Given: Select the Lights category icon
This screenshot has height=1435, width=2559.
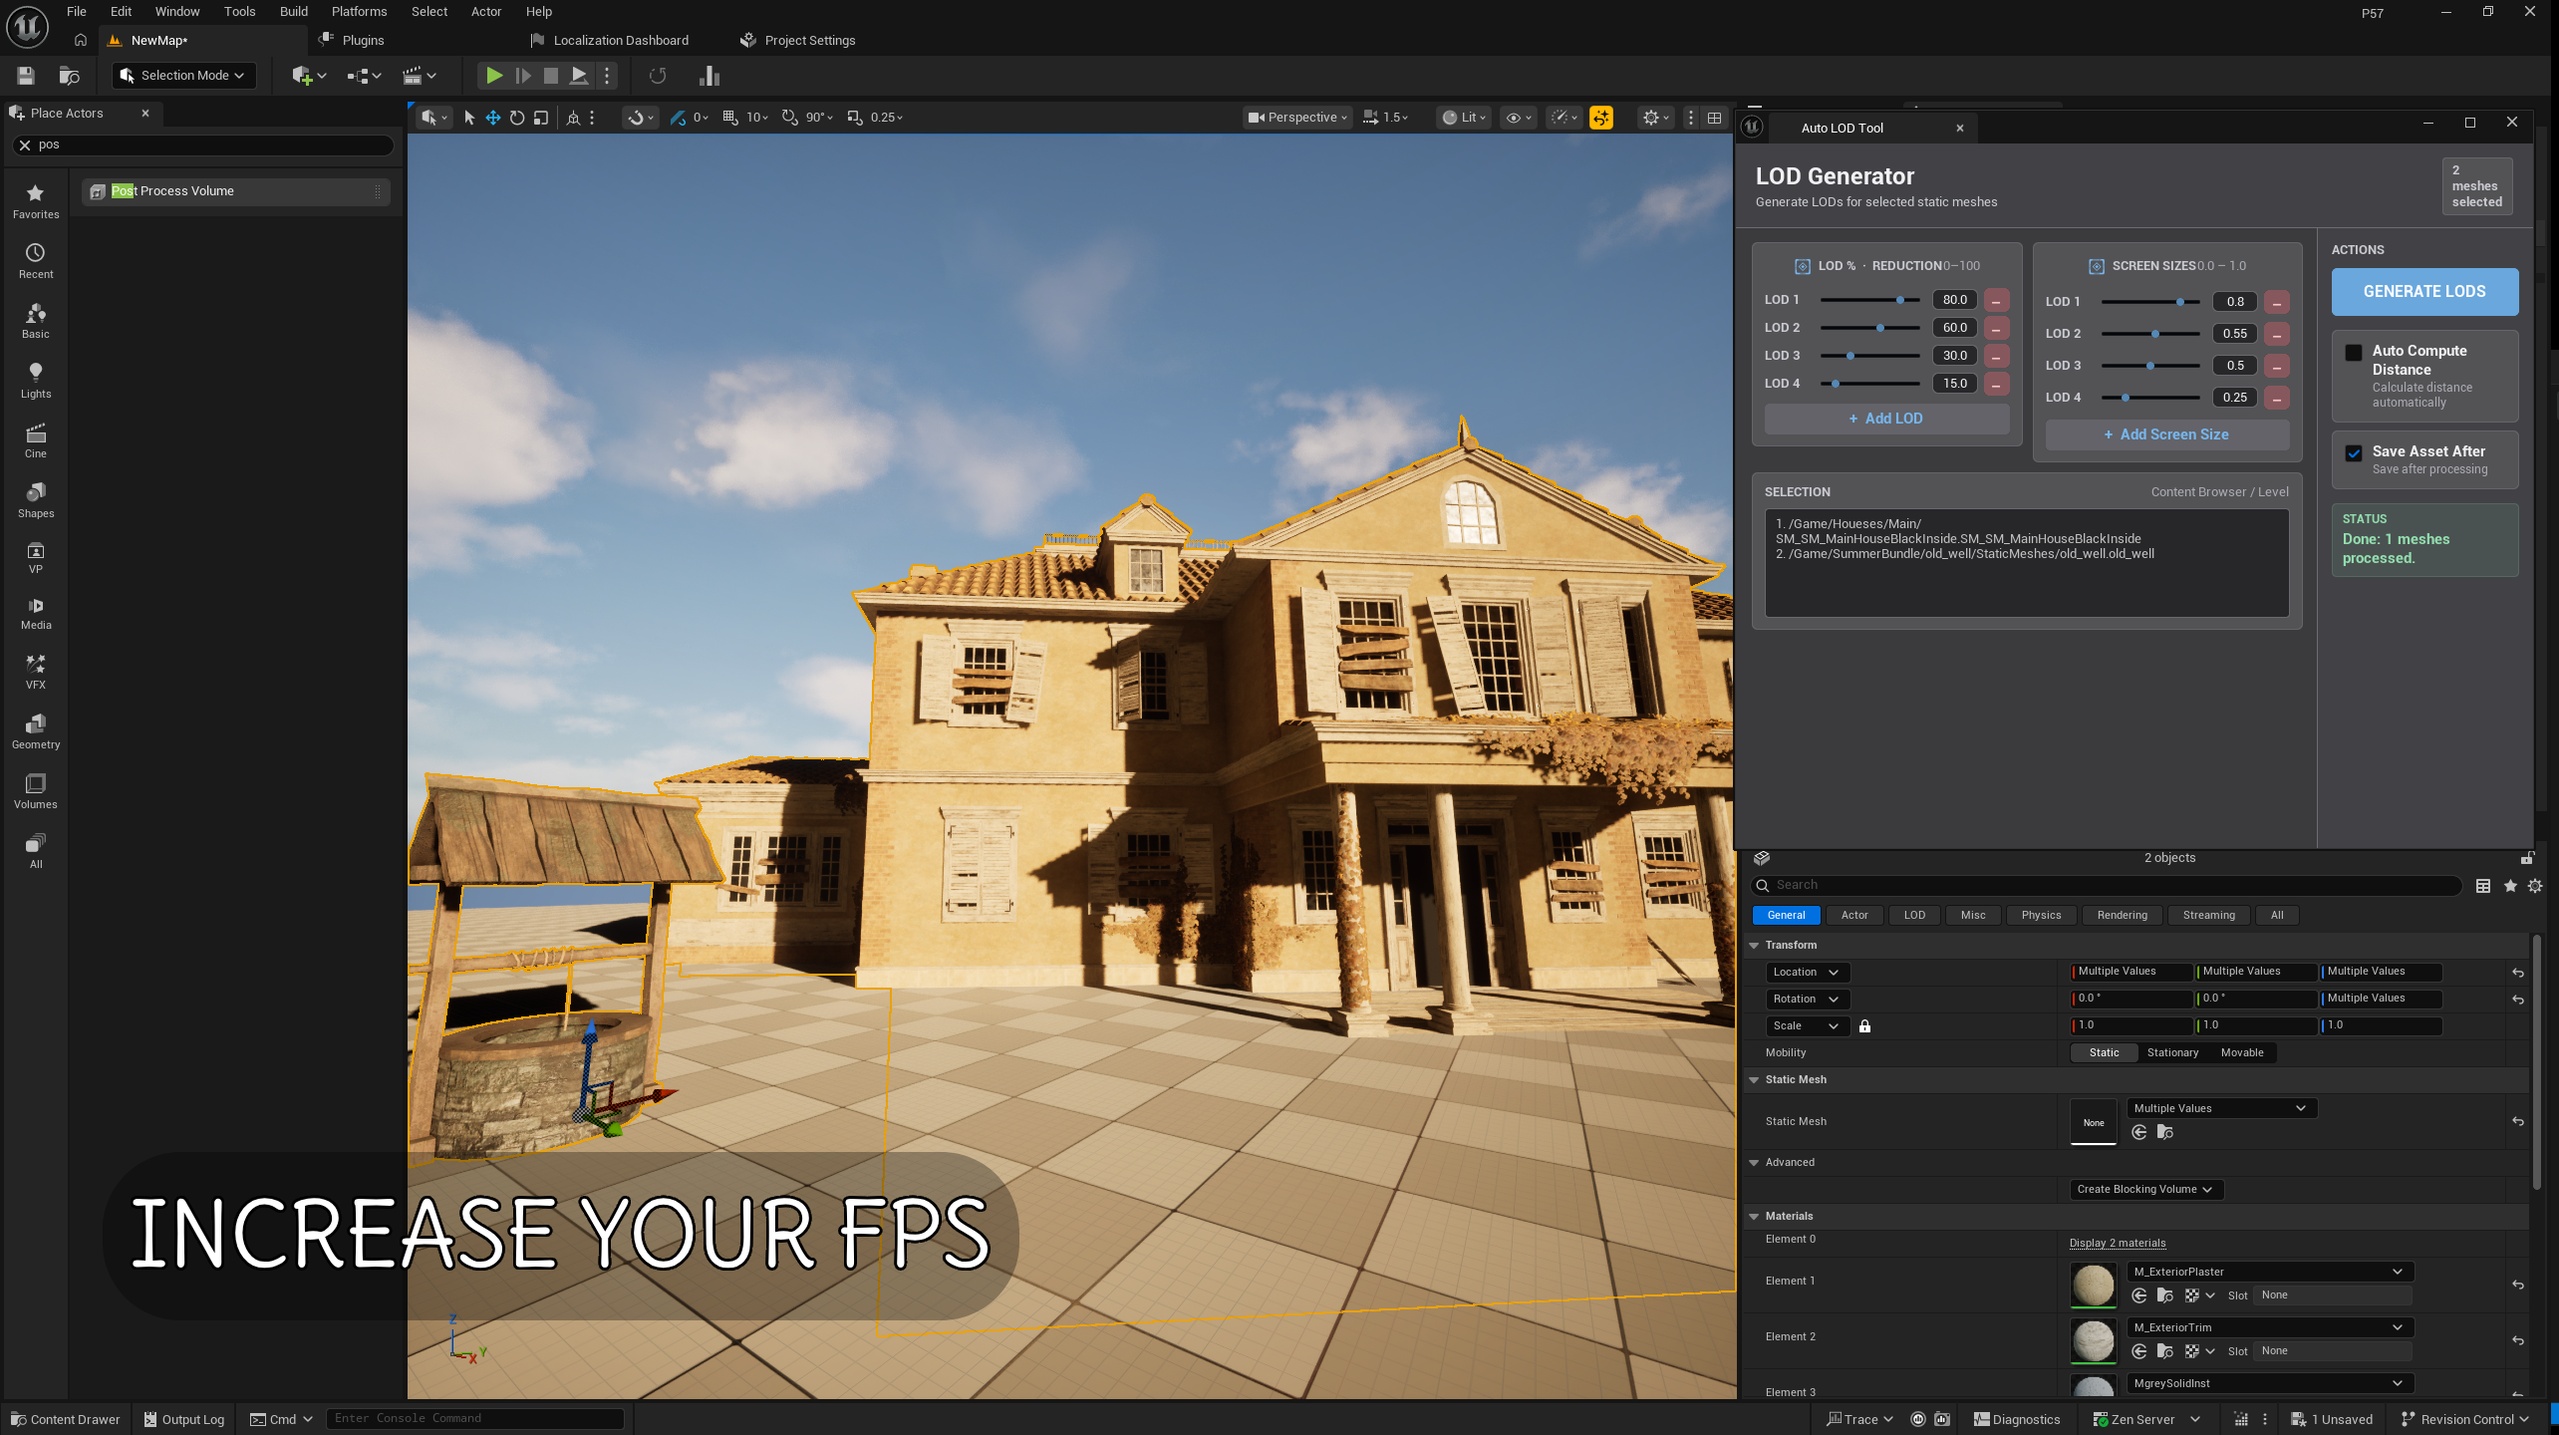Looking at the screenshot, I should [x=35, y=380].
